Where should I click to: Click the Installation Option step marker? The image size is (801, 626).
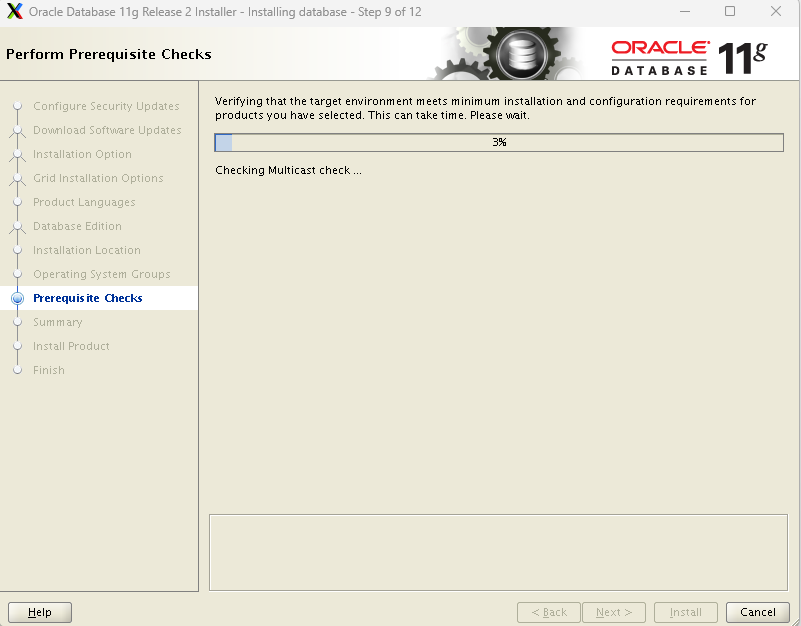tap(17, 154)
